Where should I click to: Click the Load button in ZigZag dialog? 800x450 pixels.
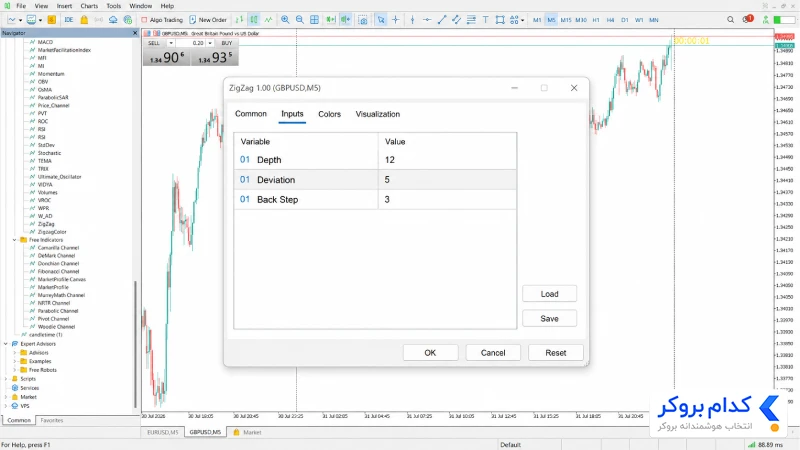(x=549, y=294)
